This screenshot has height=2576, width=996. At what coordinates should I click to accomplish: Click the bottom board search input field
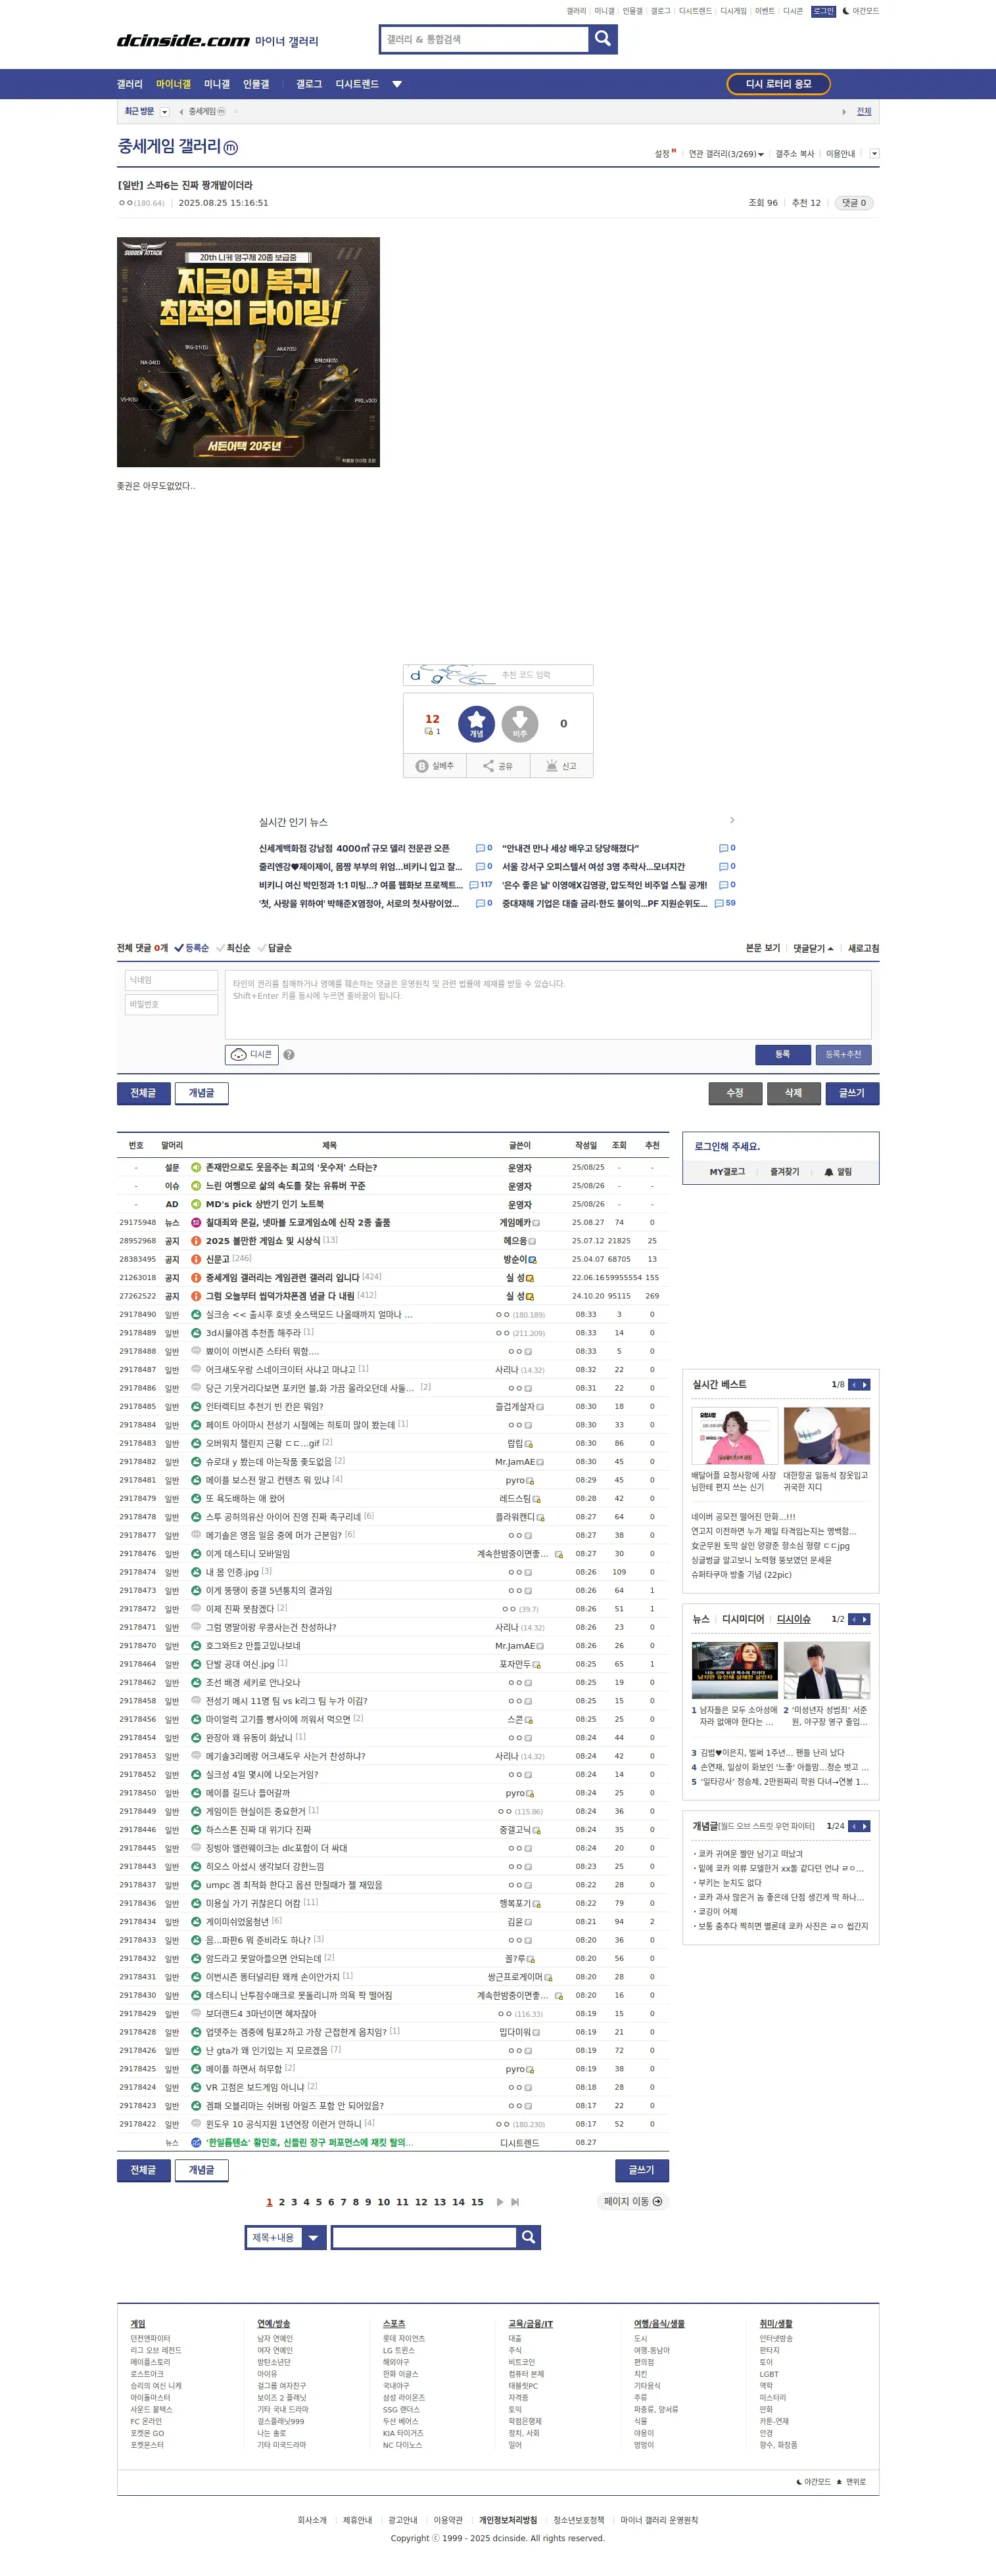[x=424, y=2237]
